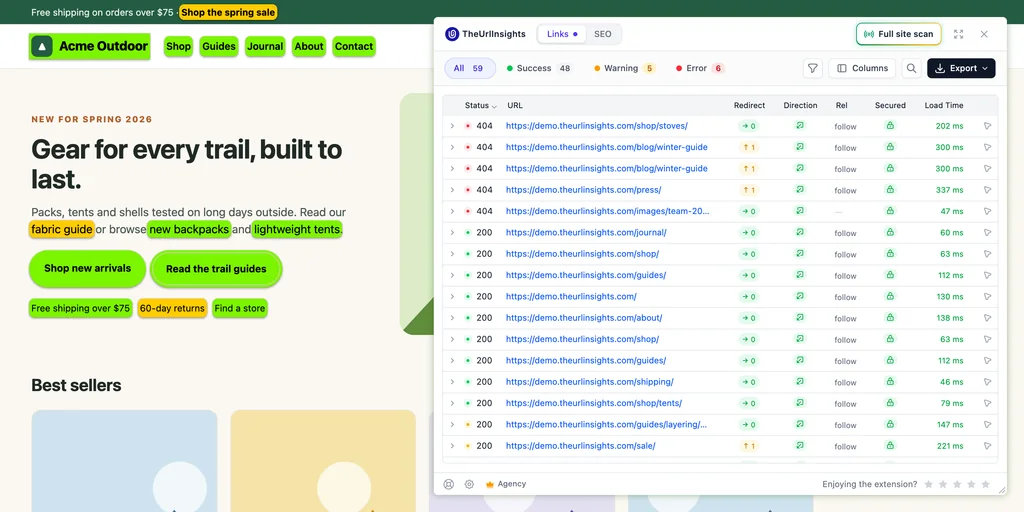Filter by Warning 5 links
The image size is (1024, 512).
click(624, 68)
